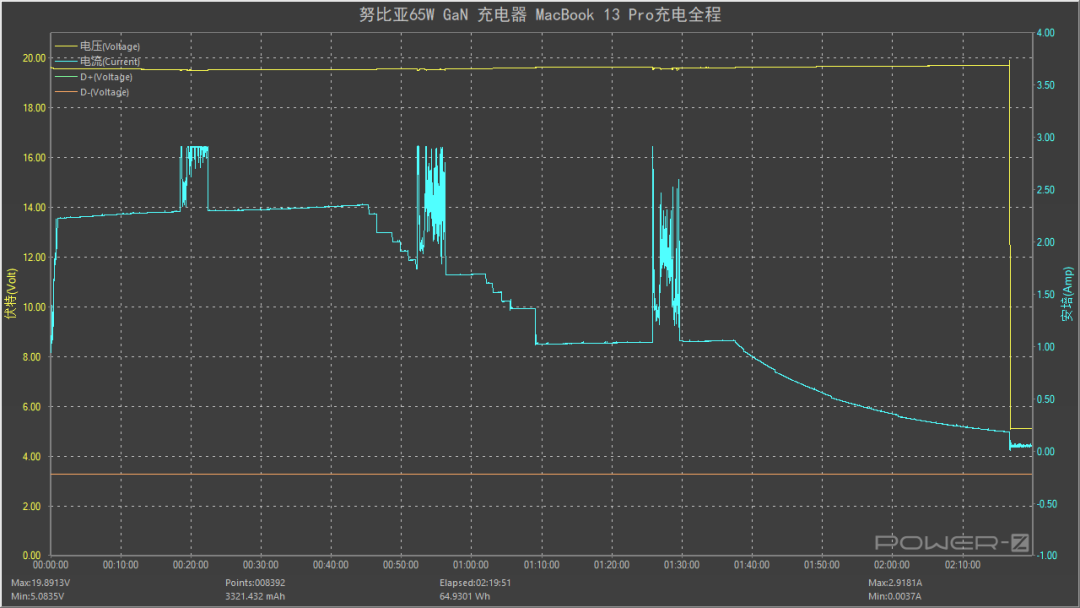Click the Max:2.9181A readout
Viewport: 1080px width, 608px height.
click(895, 583)
